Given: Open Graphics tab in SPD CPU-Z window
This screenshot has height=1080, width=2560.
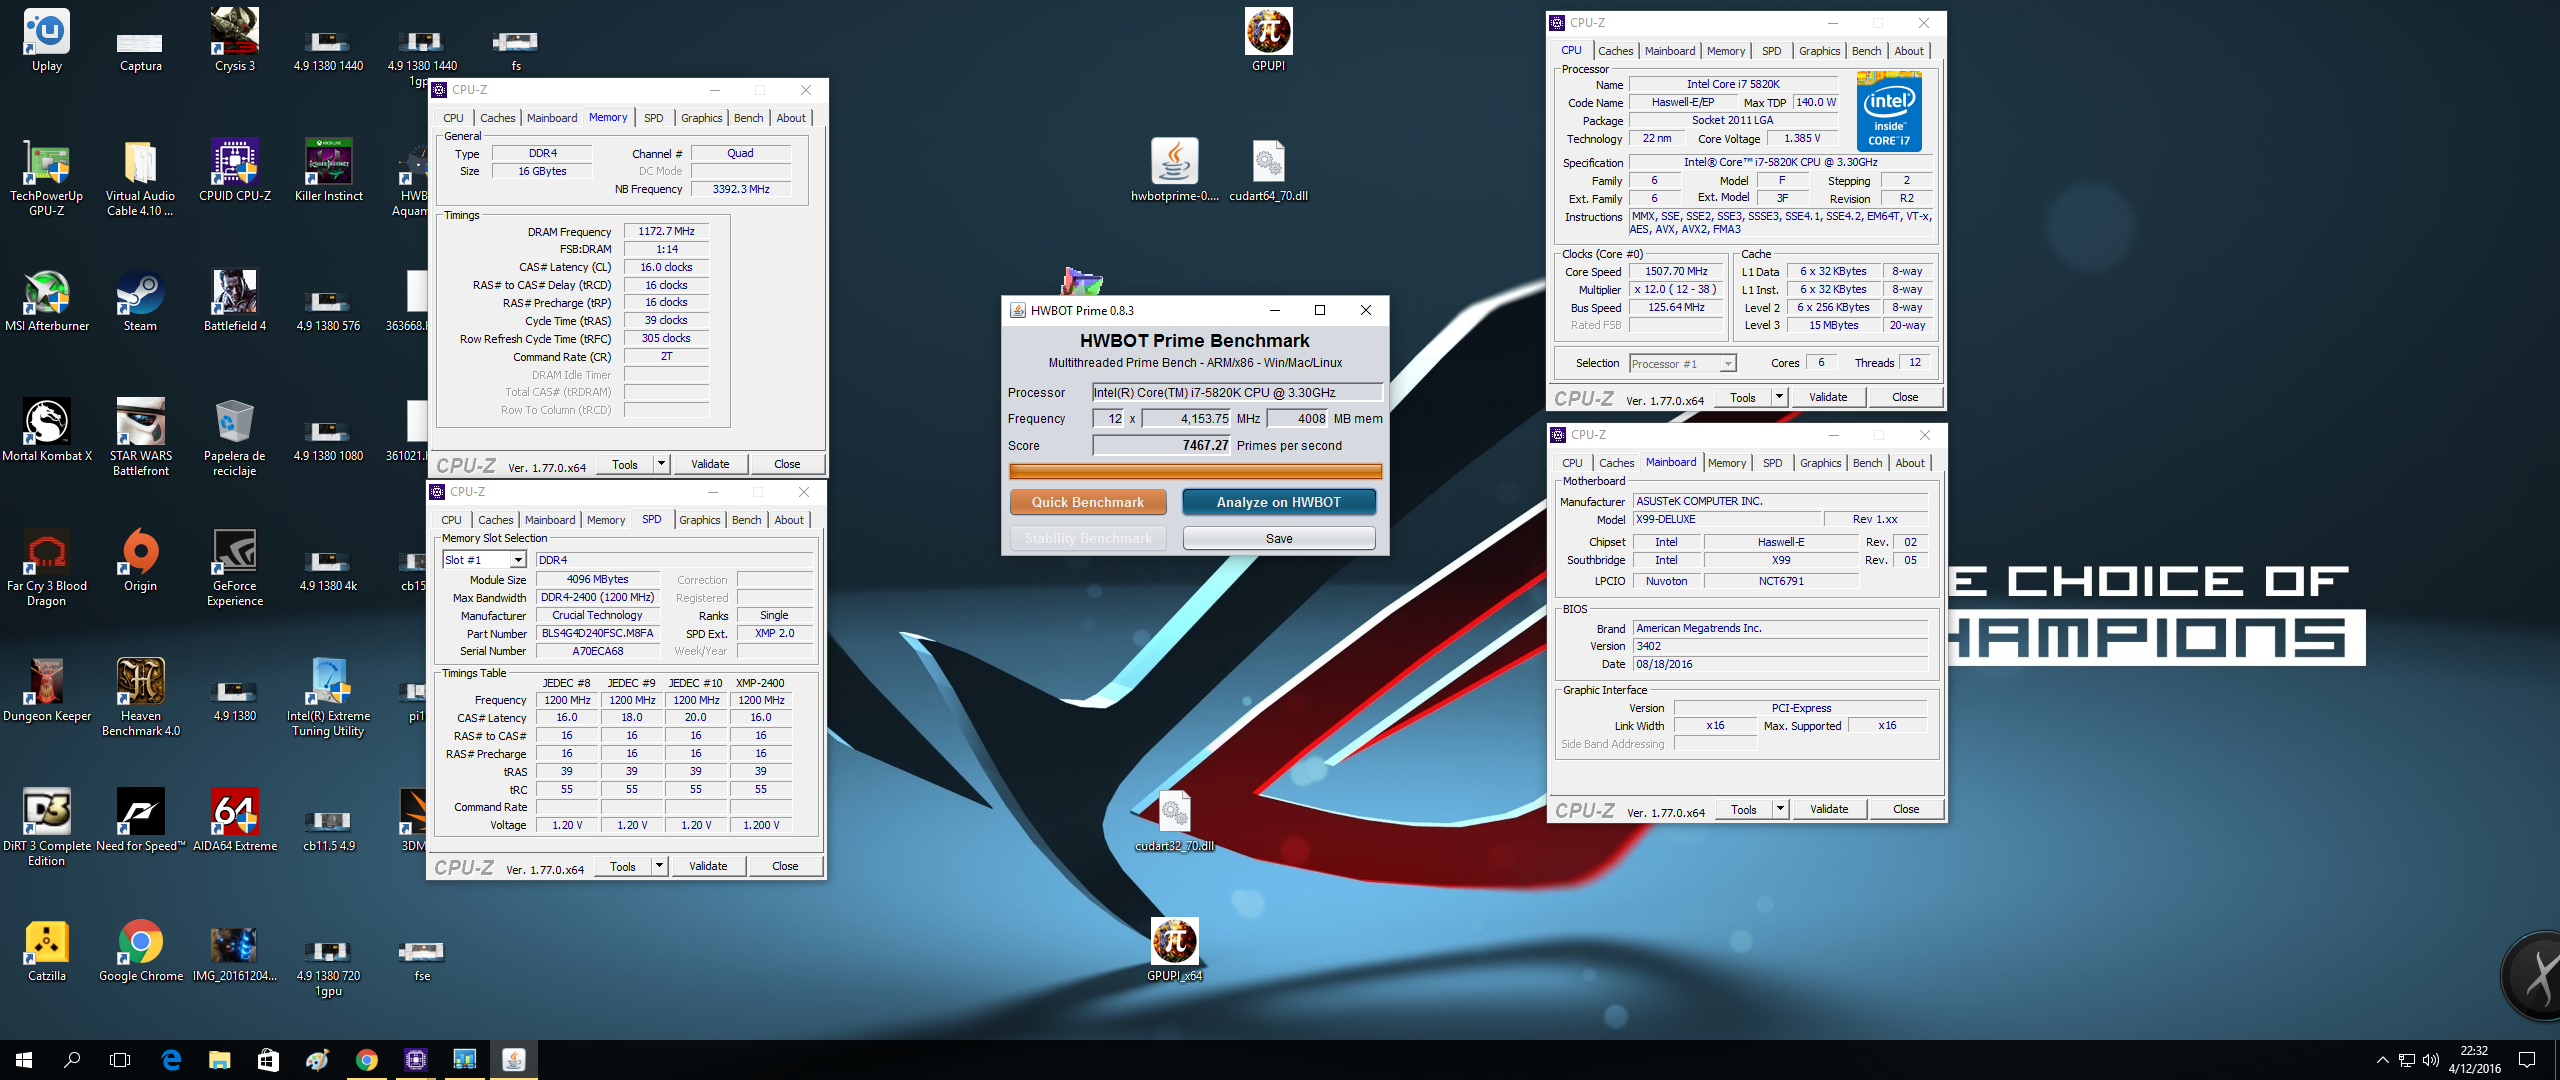Looking at the screenshot, I should pyautogui.click(x=699, y=520).
